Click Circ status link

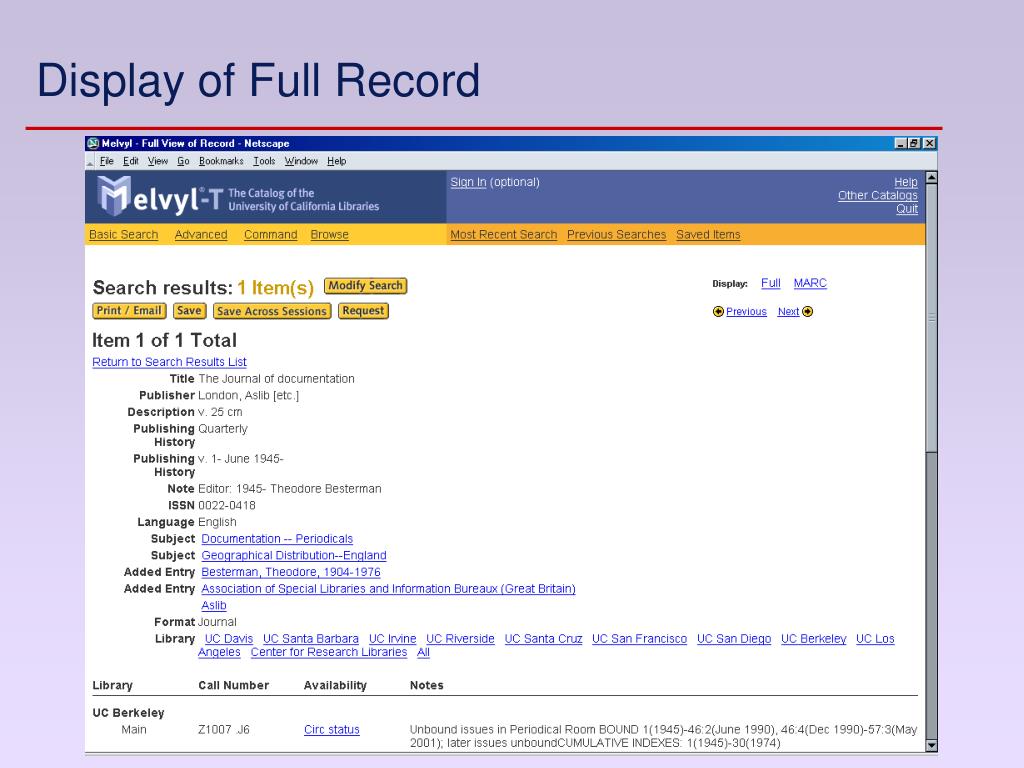[332, 729]
